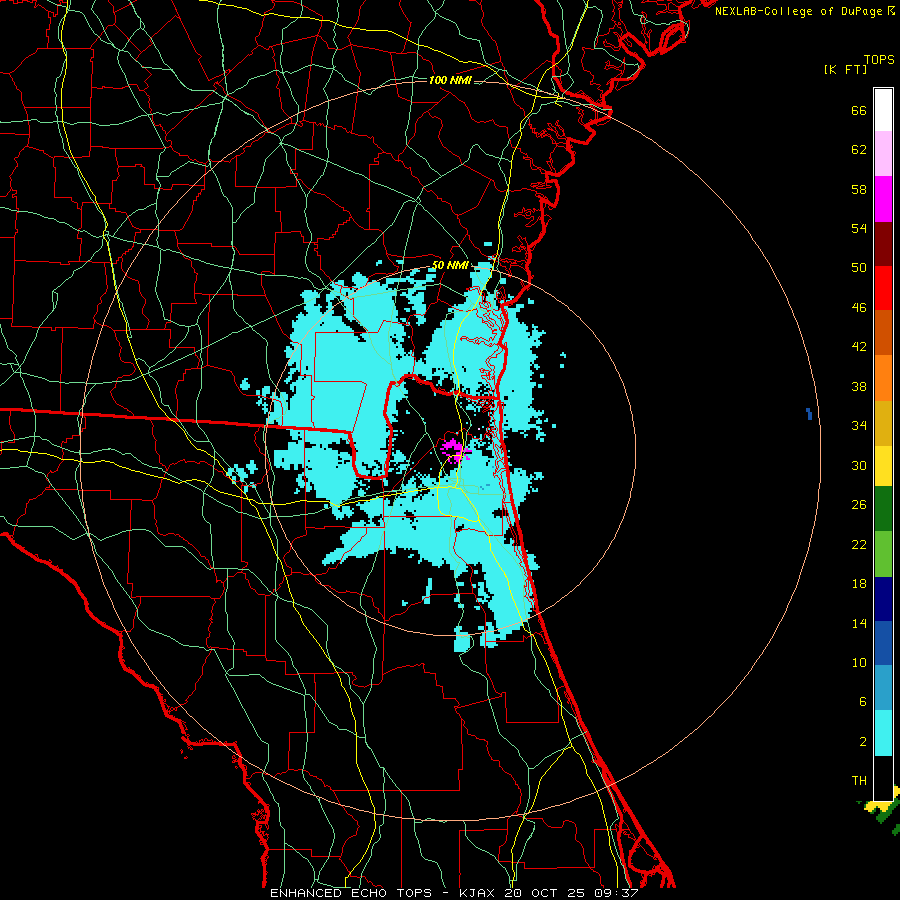
Task: Click the '14' legend value label
Action: click(x=859, y=624)
